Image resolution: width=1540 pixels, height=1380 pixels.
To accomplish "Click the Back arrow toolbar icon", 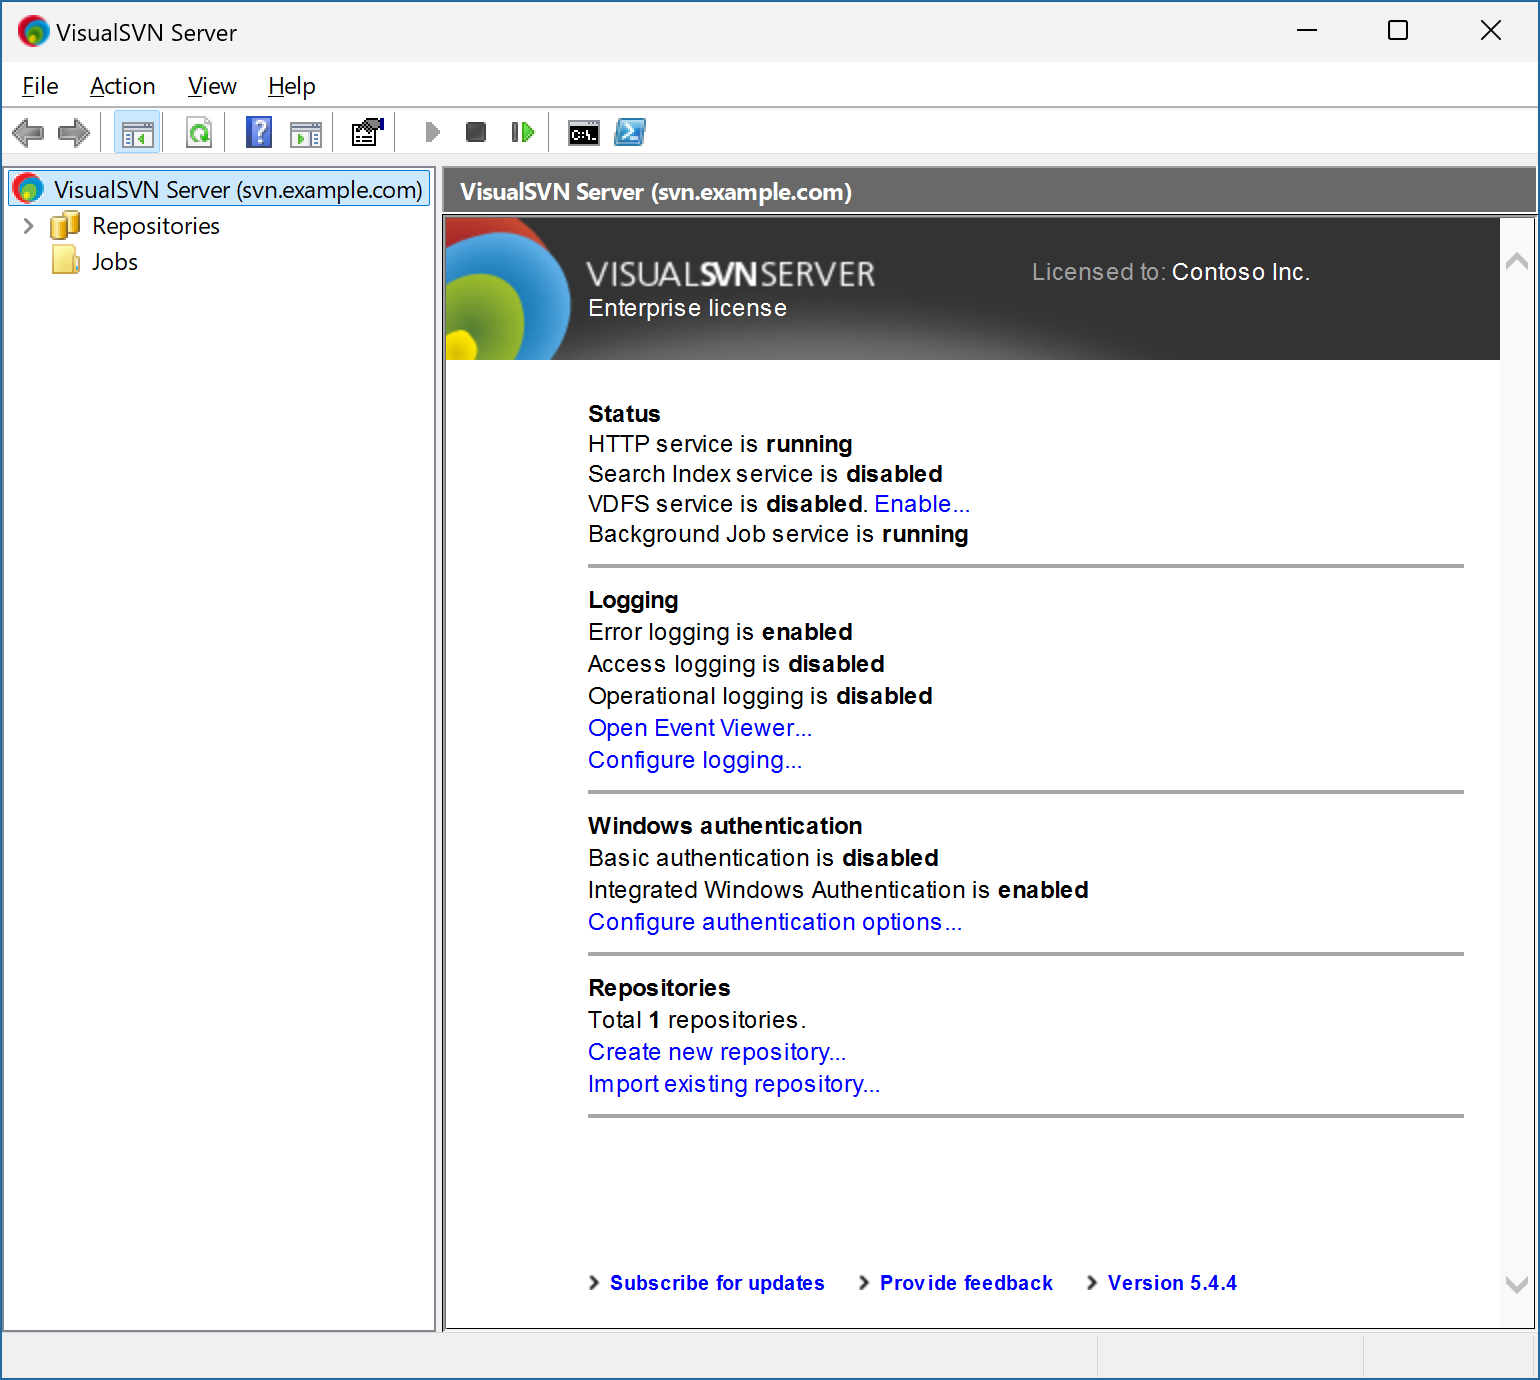I will (x=28, y=132).
